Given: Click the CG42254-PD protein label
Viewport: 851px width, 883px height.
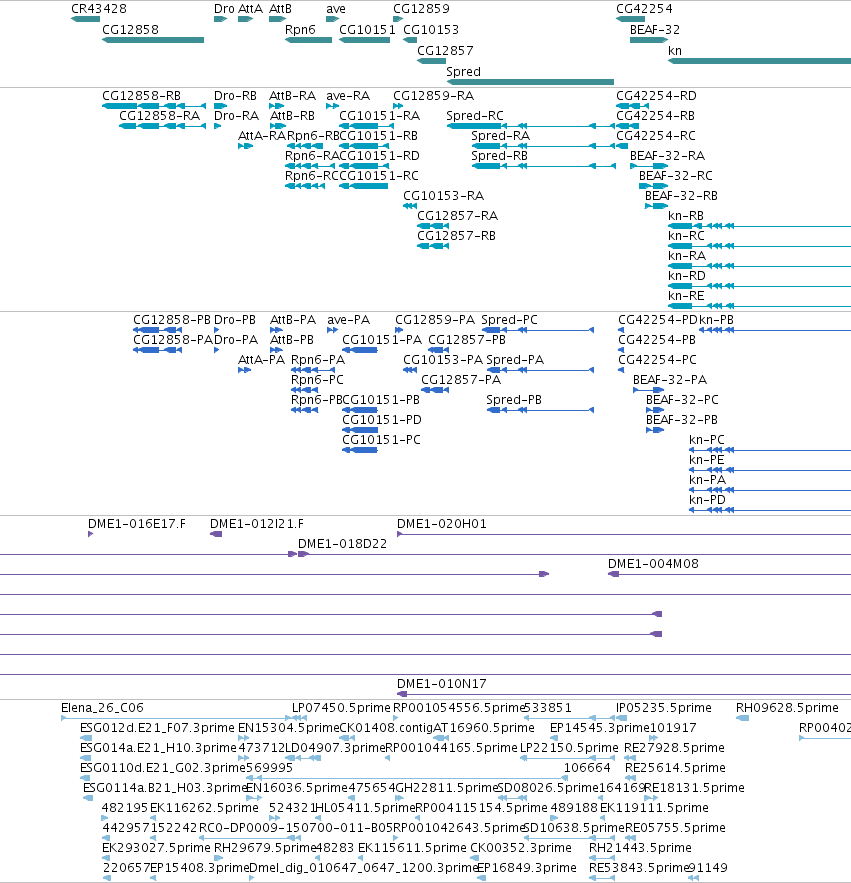Looking at the screenshot, I should 658,320.
